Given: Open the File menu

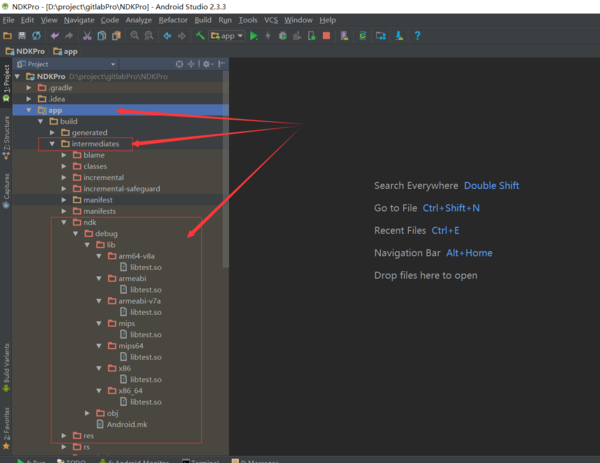Looking at the screenshot, I should pyautogui.click(x=8, y=20).
